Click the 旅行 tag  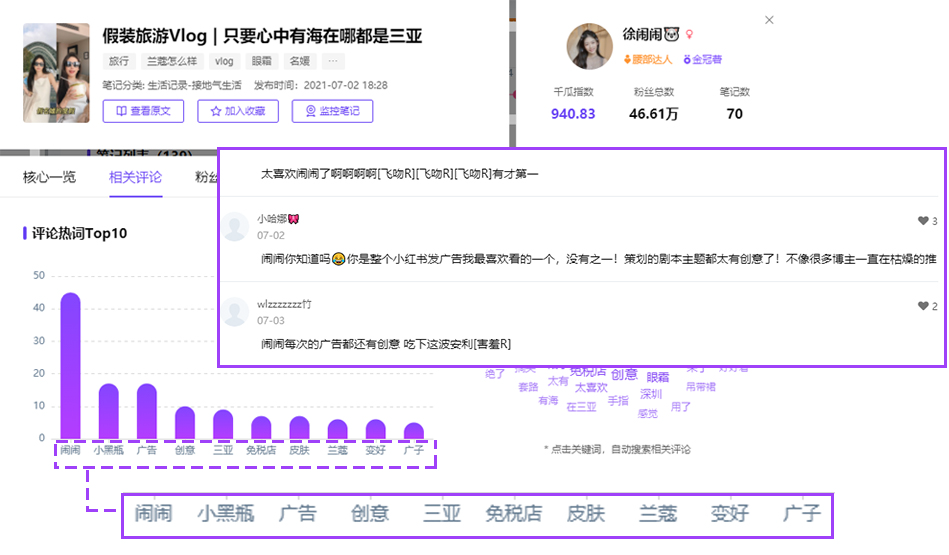point(119,61)
